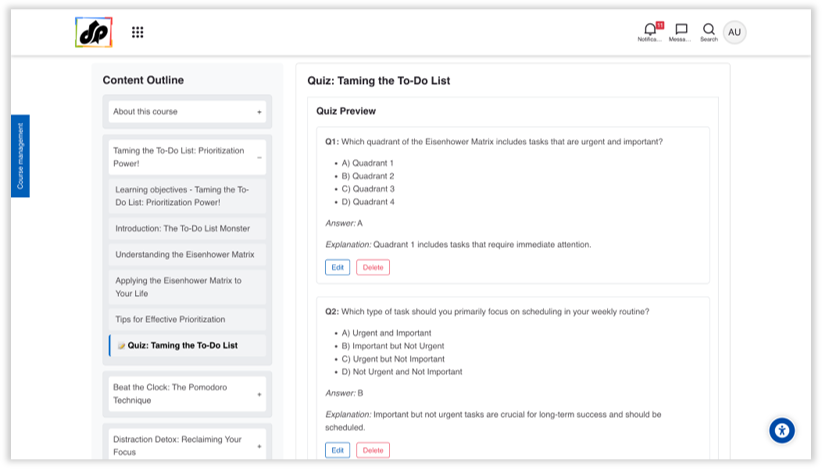Open the AU user avatar menu
Viewport: 822px width, 469px height.
[734, 32]
